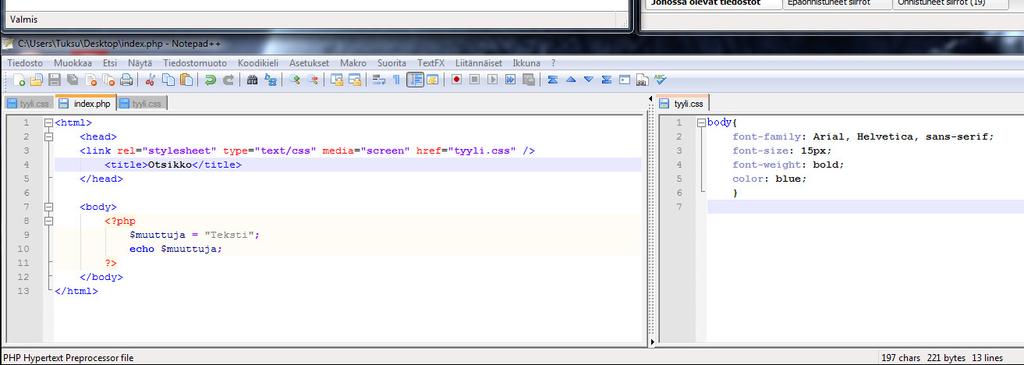Click the user-defined language icon
1024x365 pixels.
(x=433, y=80)
